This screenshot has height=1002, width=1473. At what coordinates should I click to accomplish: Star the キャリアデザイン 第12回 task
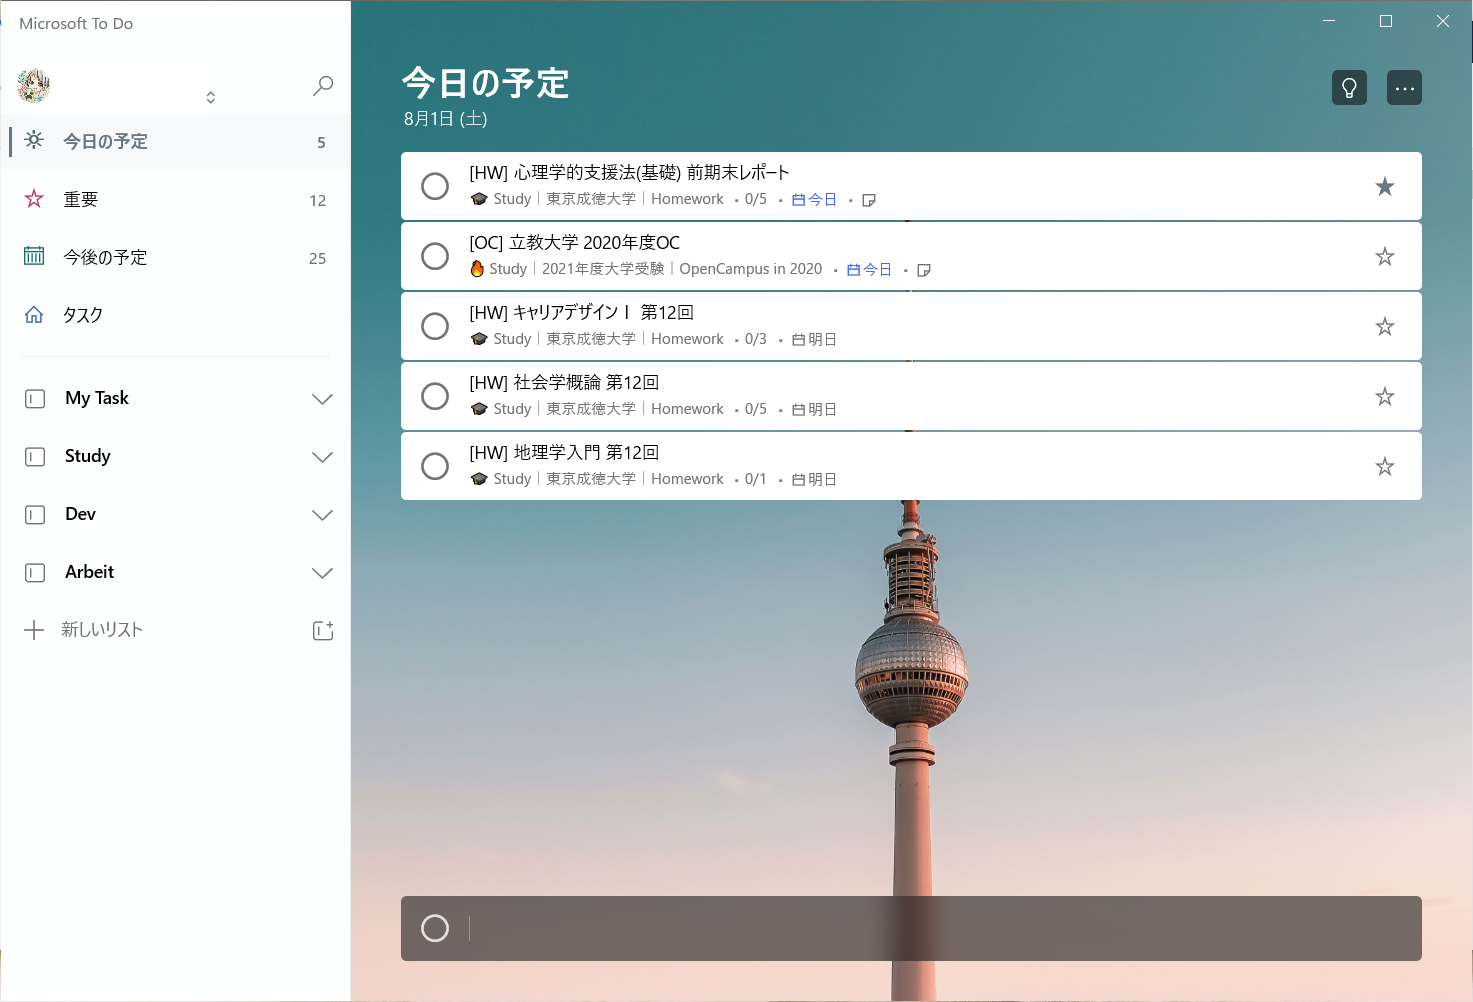click(1384, 327)
